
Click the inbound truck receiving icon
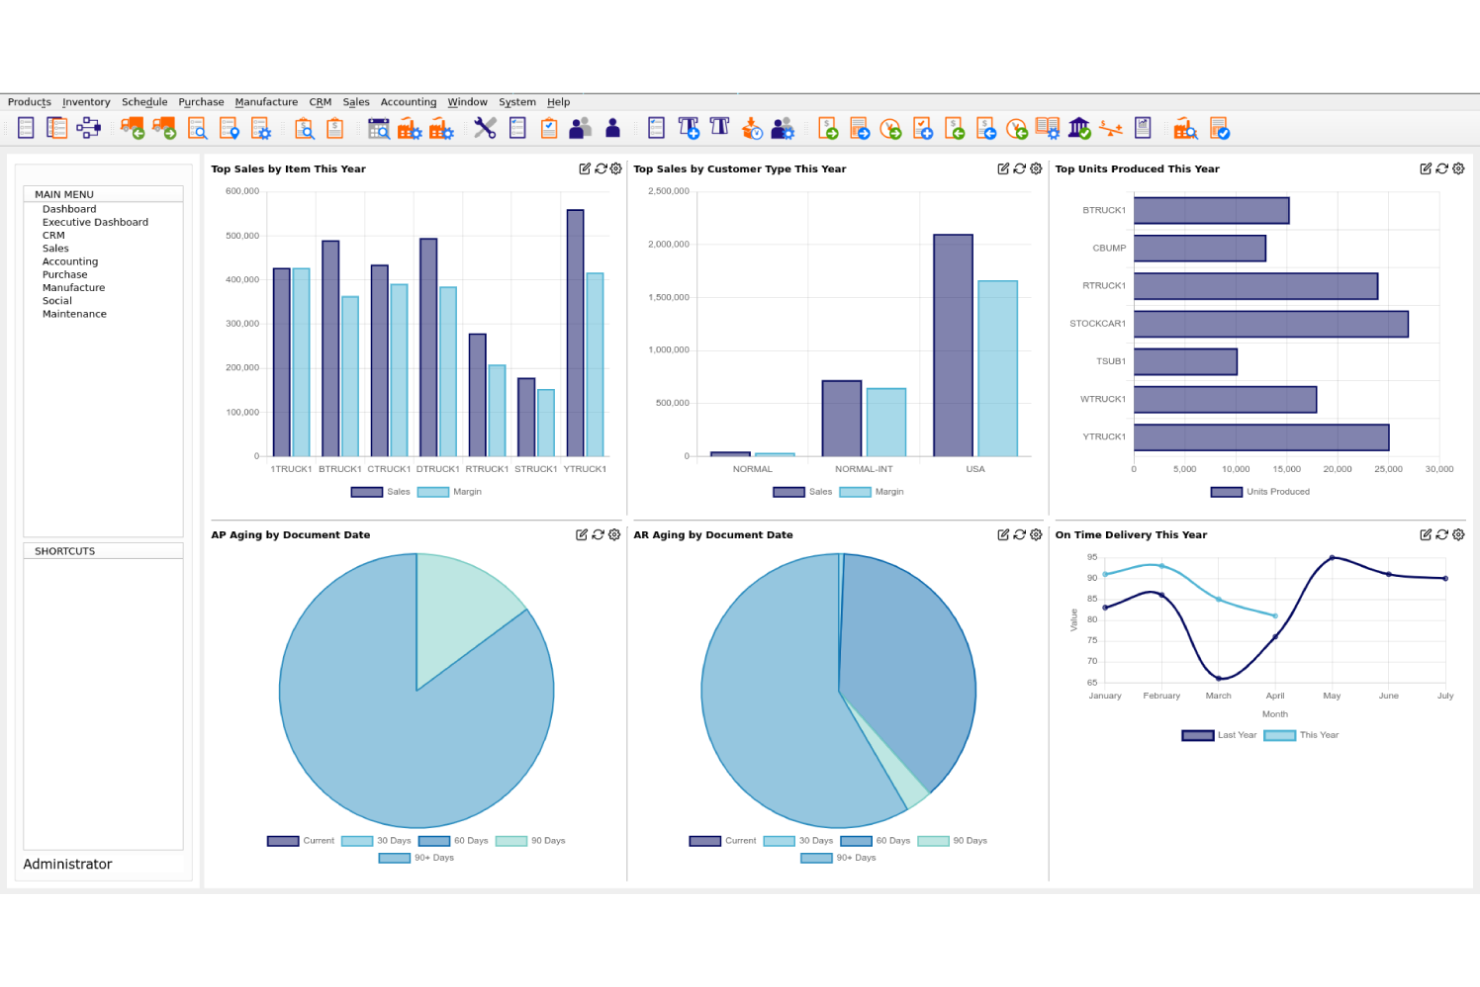(x=133, y=128)
